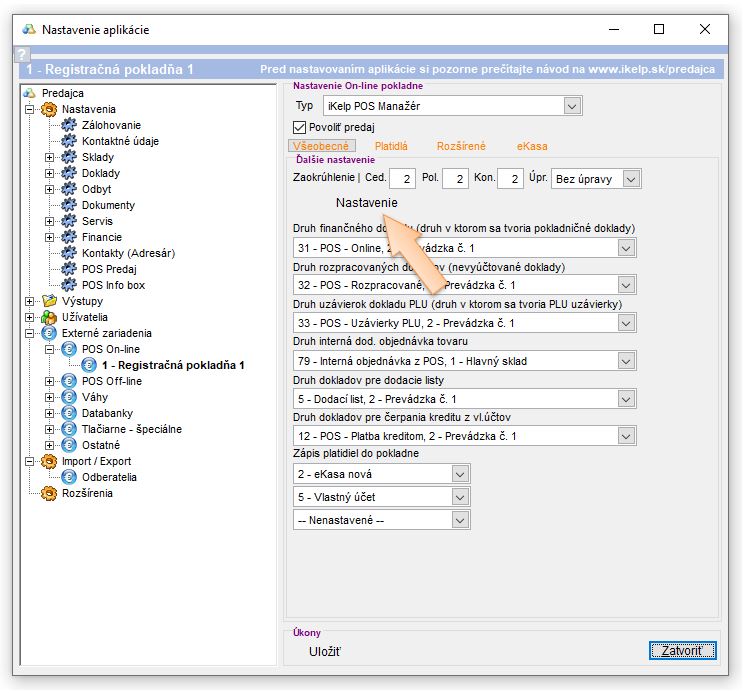The width and height of the screenshot is (743, 693).
Task: Click the Výstupy folder icon
Action: pos(49,301)
